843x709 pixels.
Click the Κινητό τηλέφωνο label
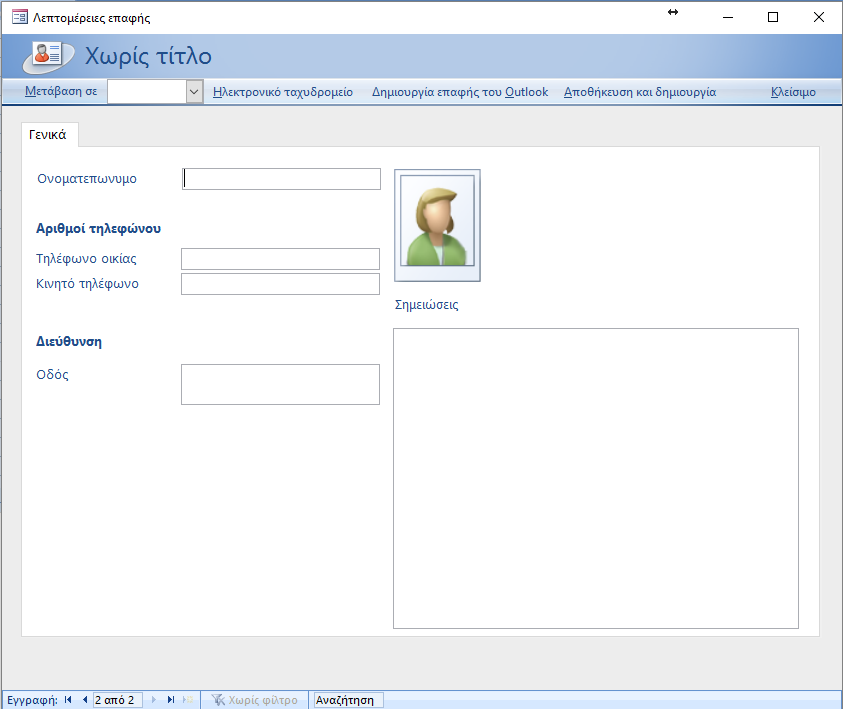click(87, 283)
